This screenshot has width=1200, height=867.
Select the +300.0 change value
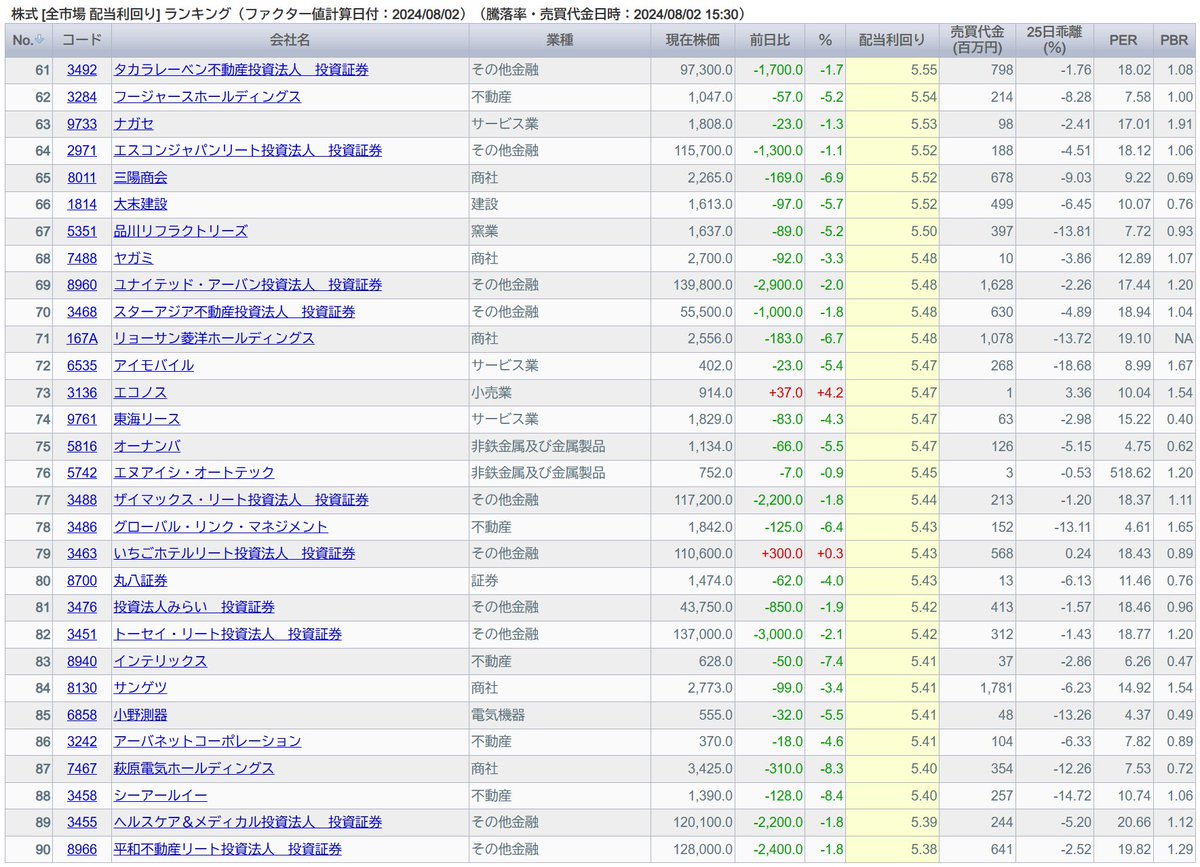click(781, 553)
